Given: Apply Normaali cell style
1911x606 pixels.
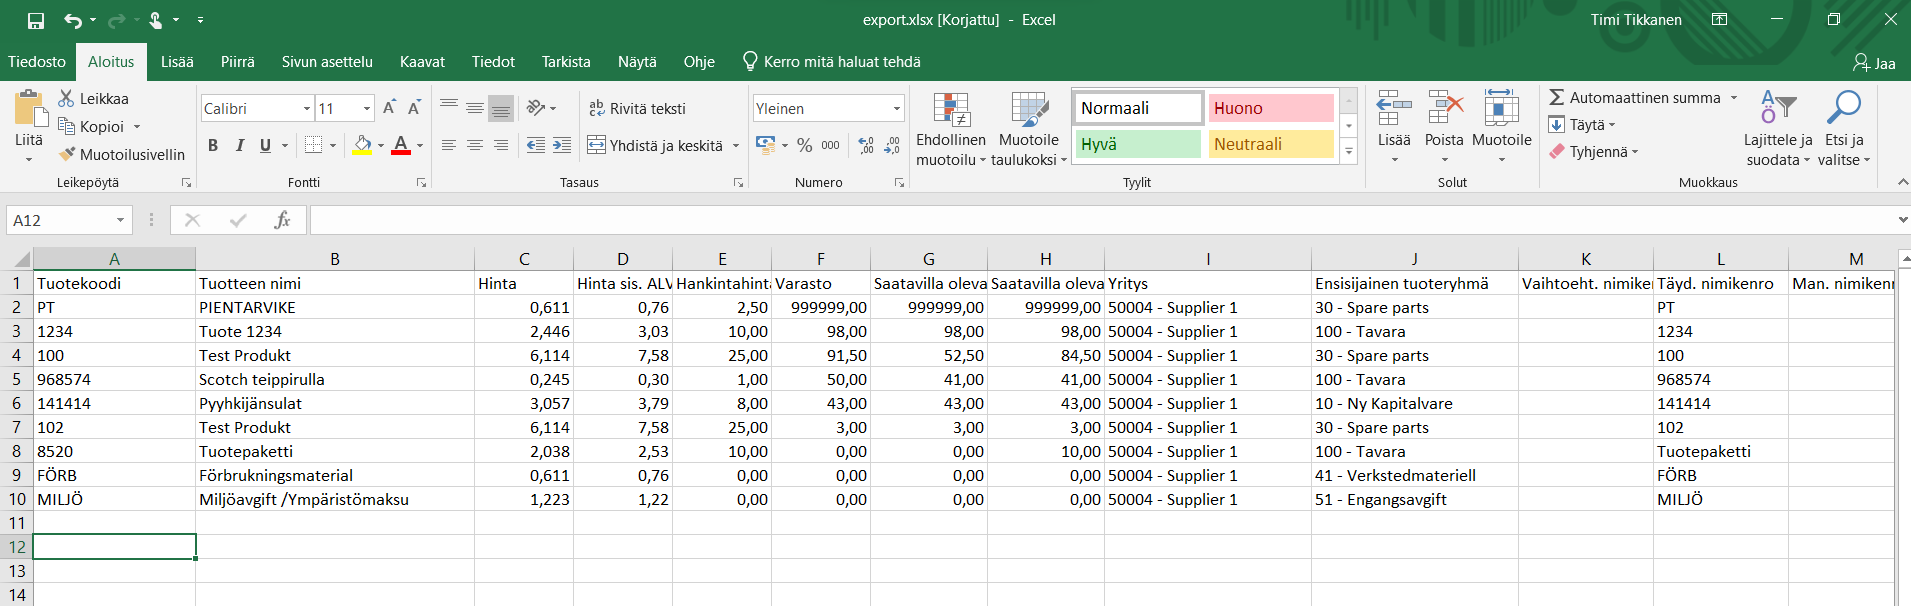Looking at the screenshot, I should [1138, 108].
